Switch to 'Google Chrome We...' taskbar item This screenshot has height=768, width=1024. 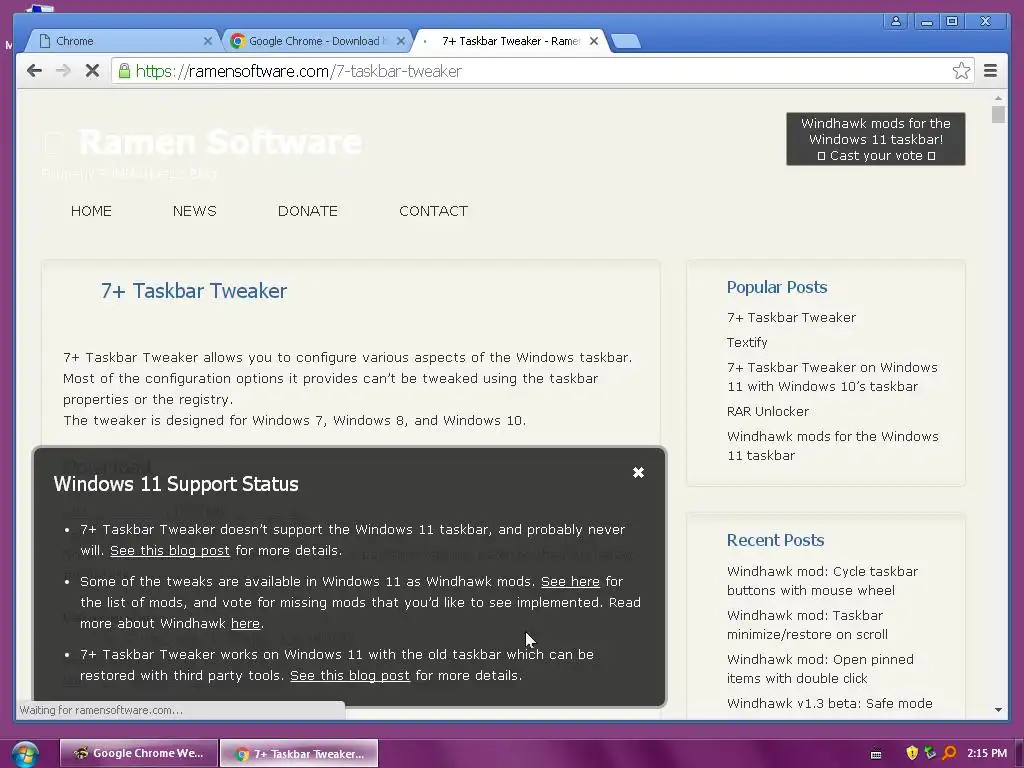139,753
